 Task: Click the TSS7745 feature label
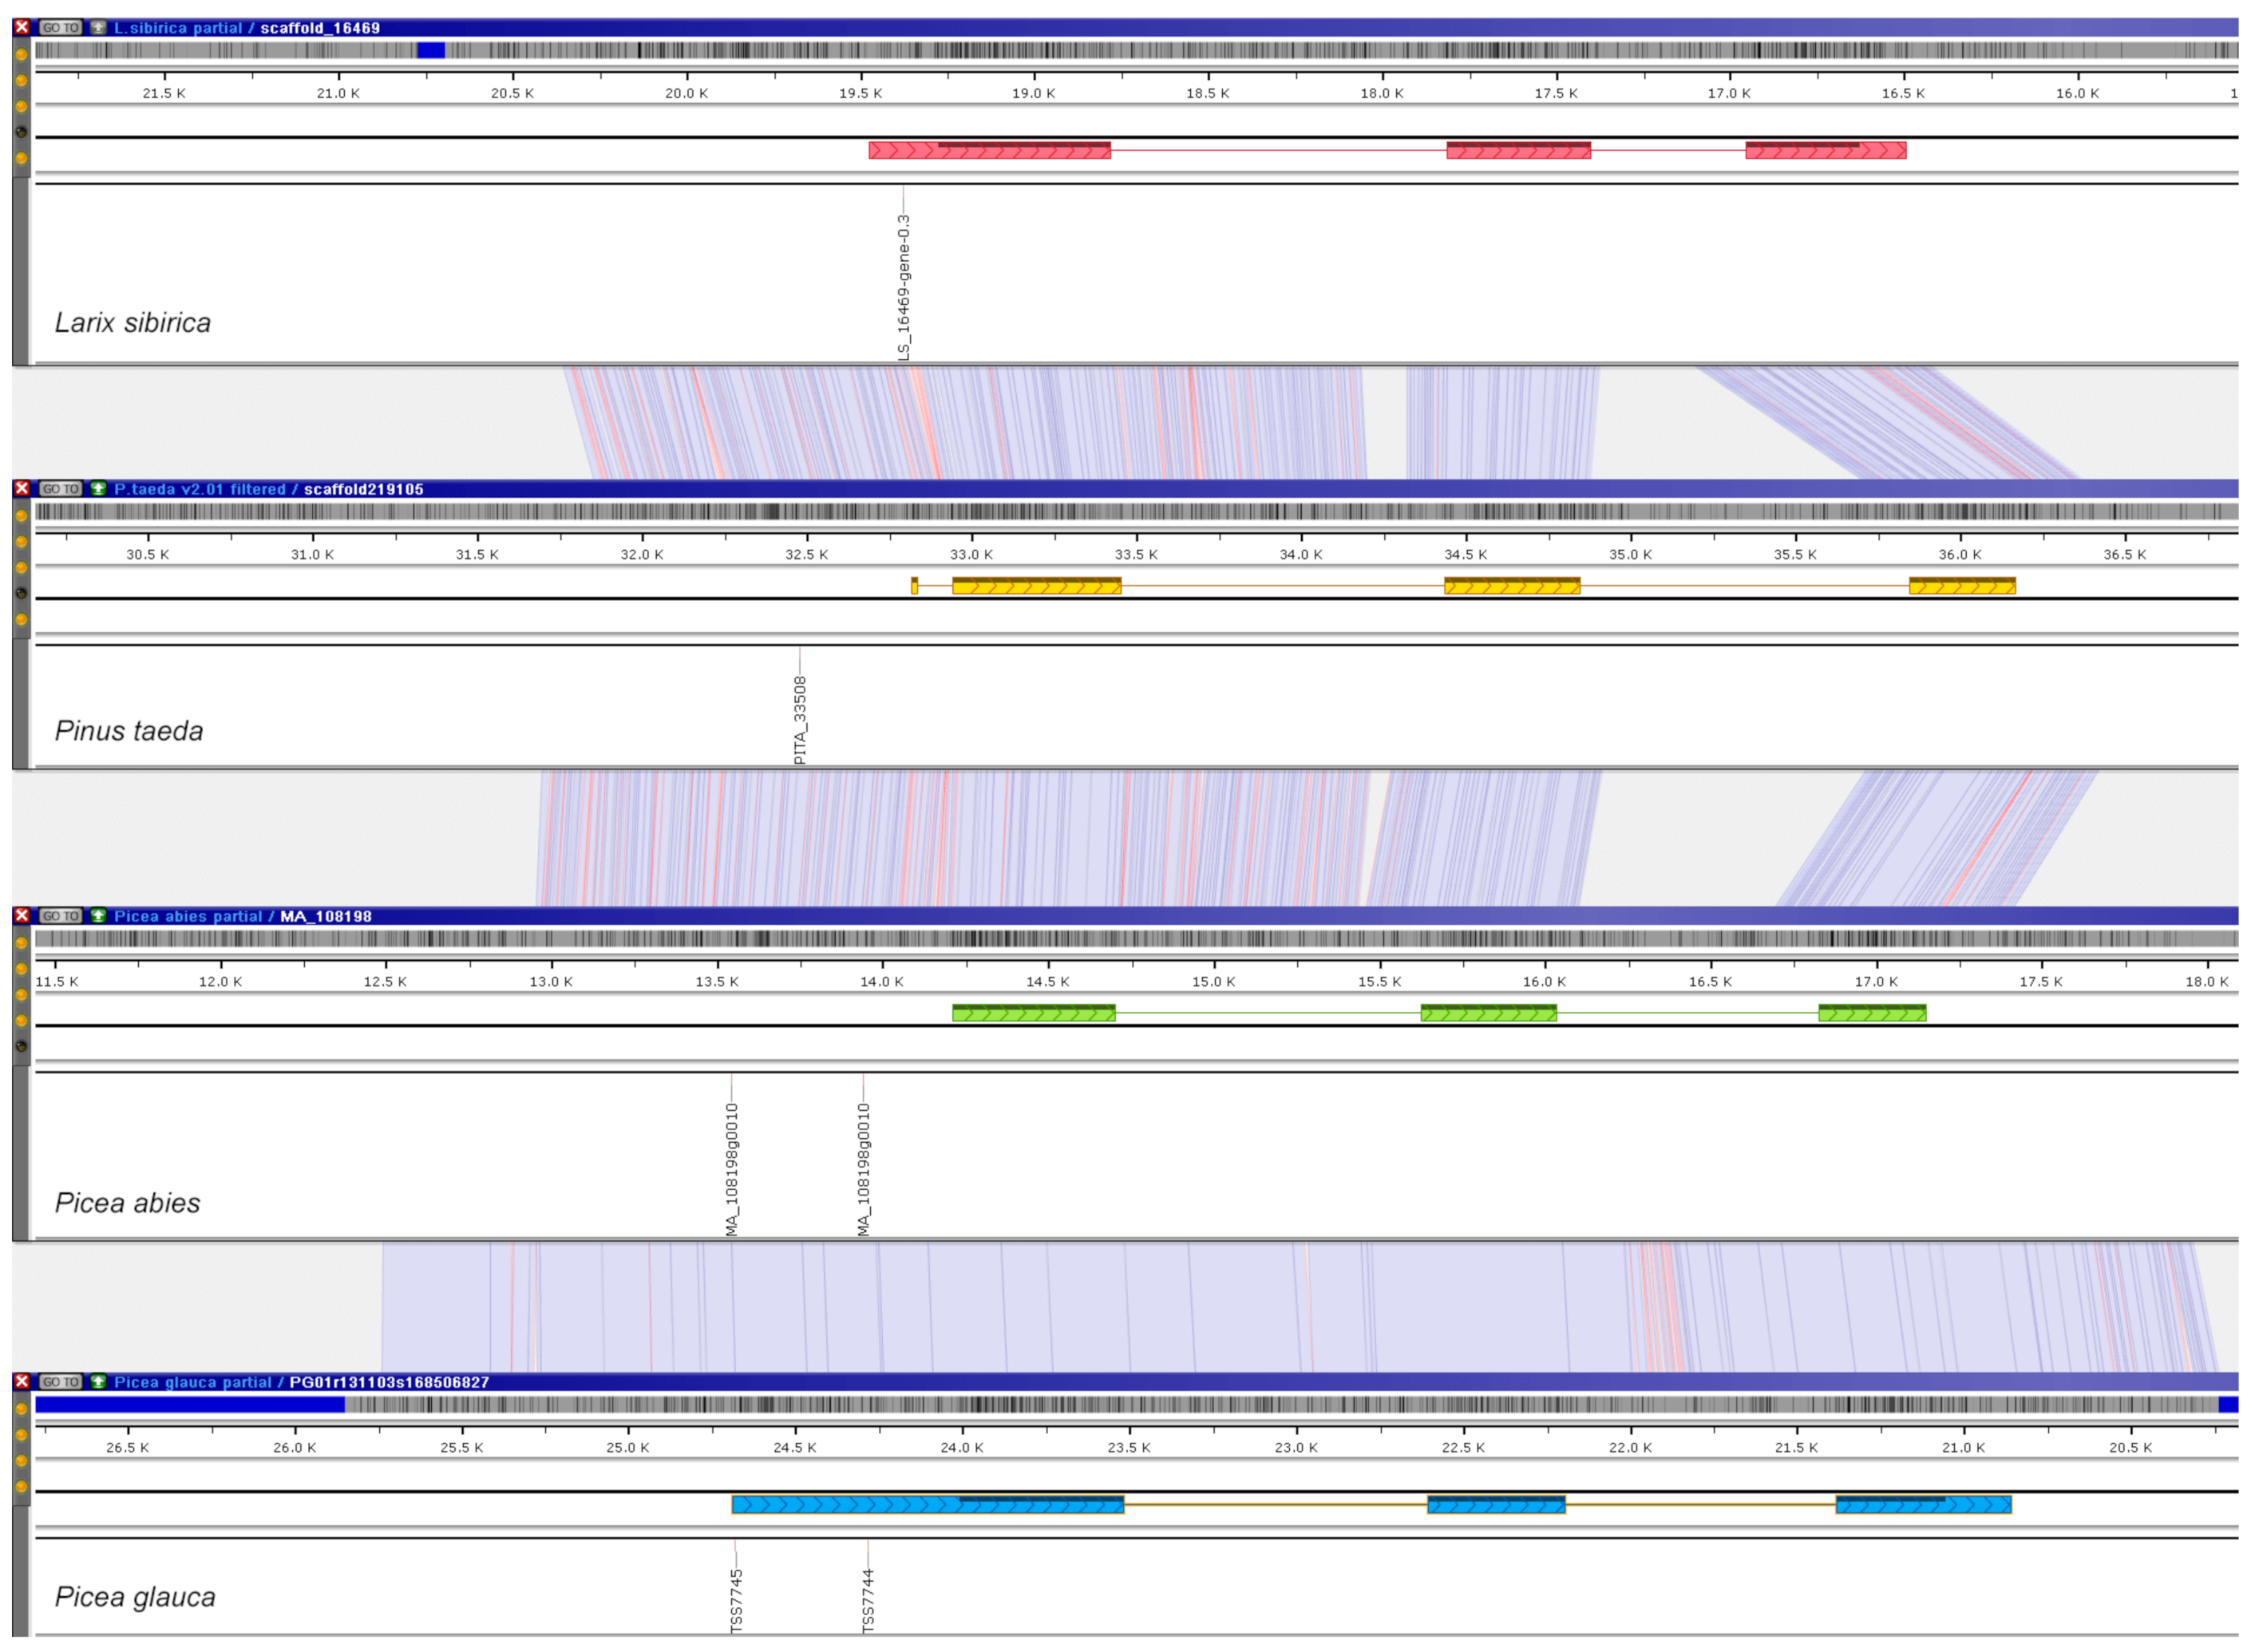tap(737, 1600)
